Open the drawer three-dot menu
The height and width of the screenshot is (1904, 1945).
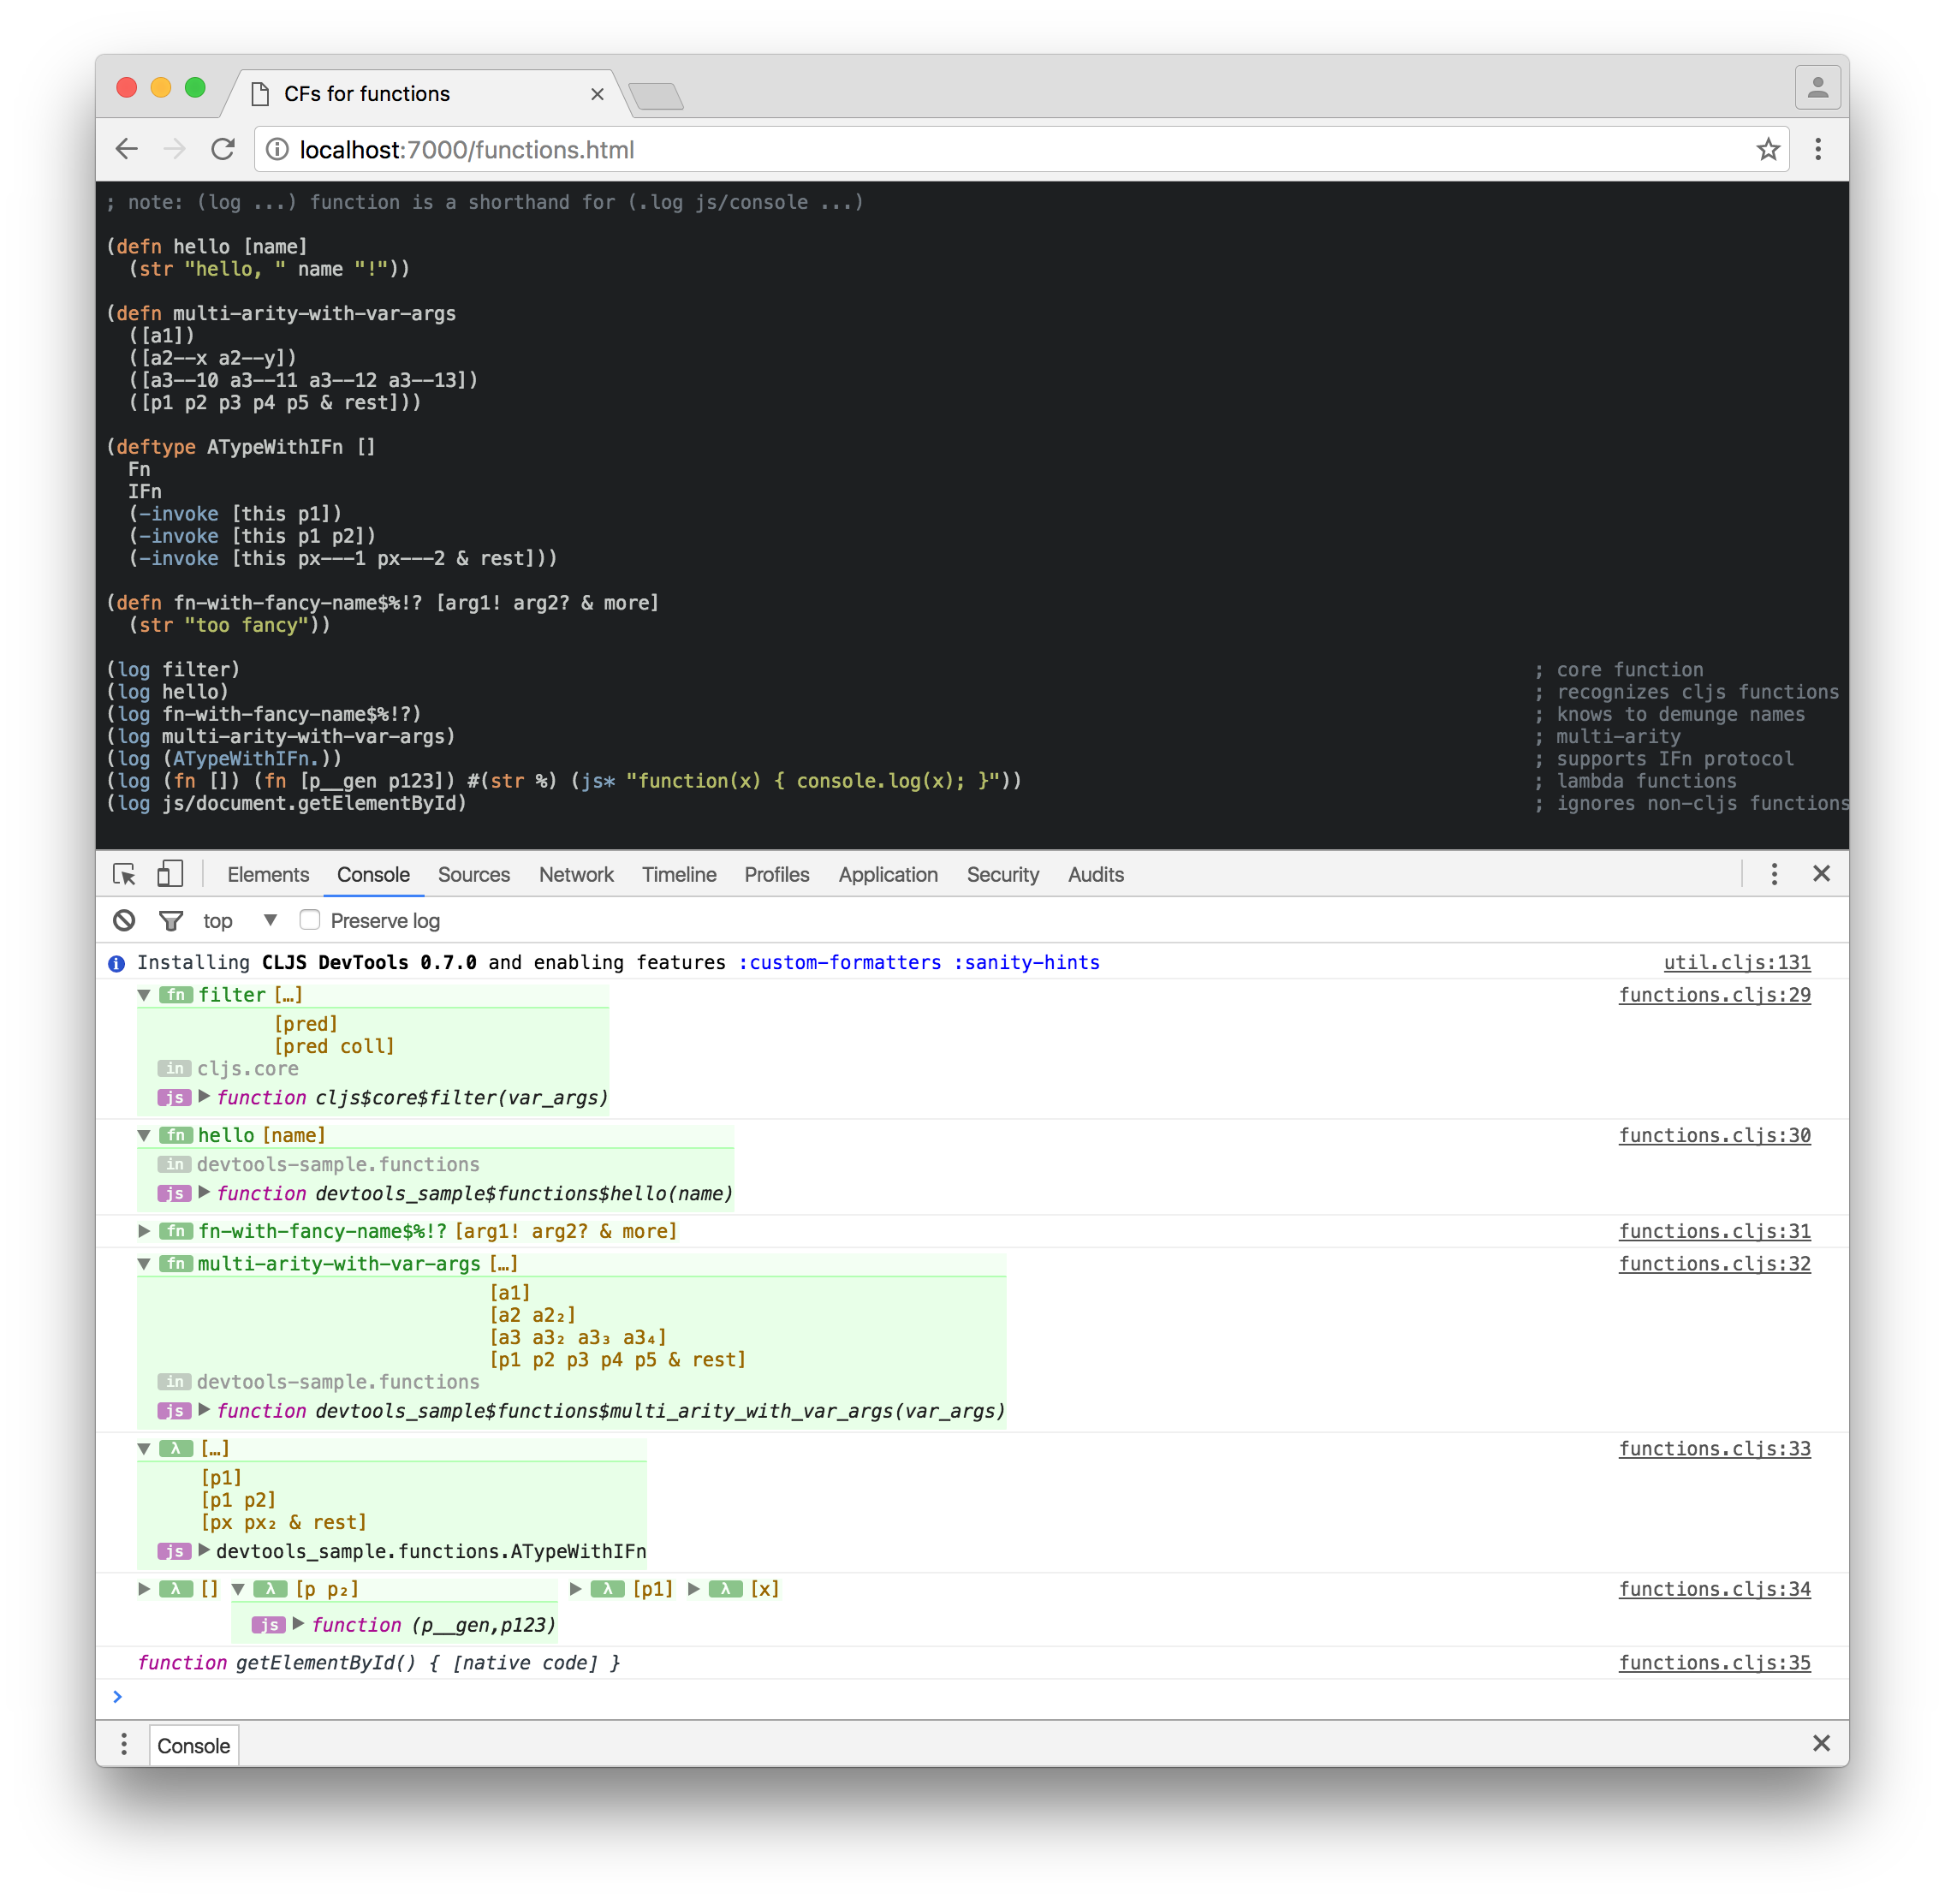(124, 1744)
